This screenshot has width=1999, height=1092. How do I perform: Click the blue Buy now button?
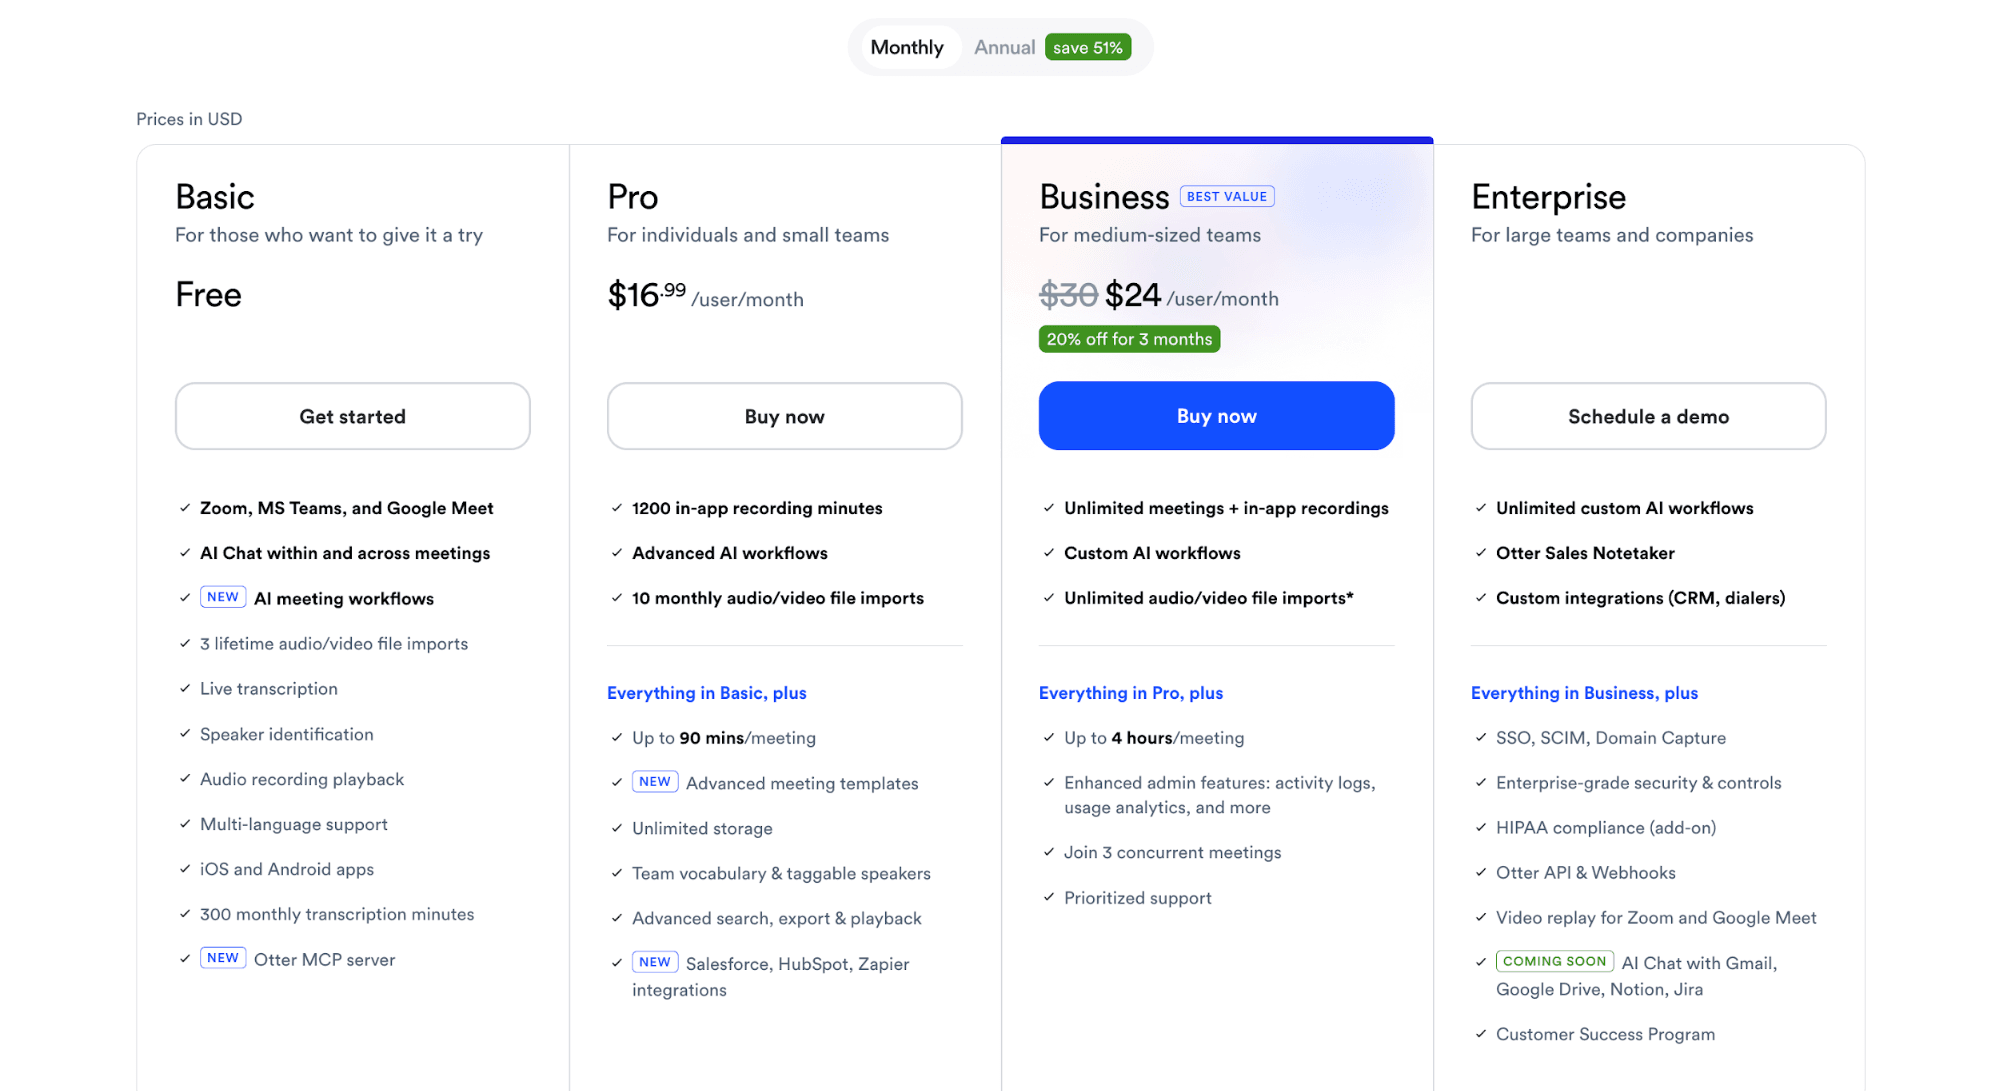(1216, 416)
